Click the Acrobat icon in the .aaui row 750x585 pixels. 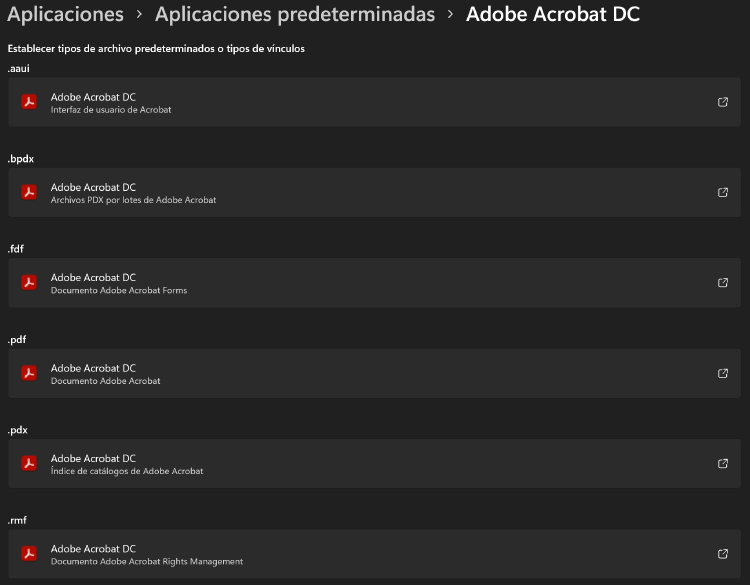point(30,102)
